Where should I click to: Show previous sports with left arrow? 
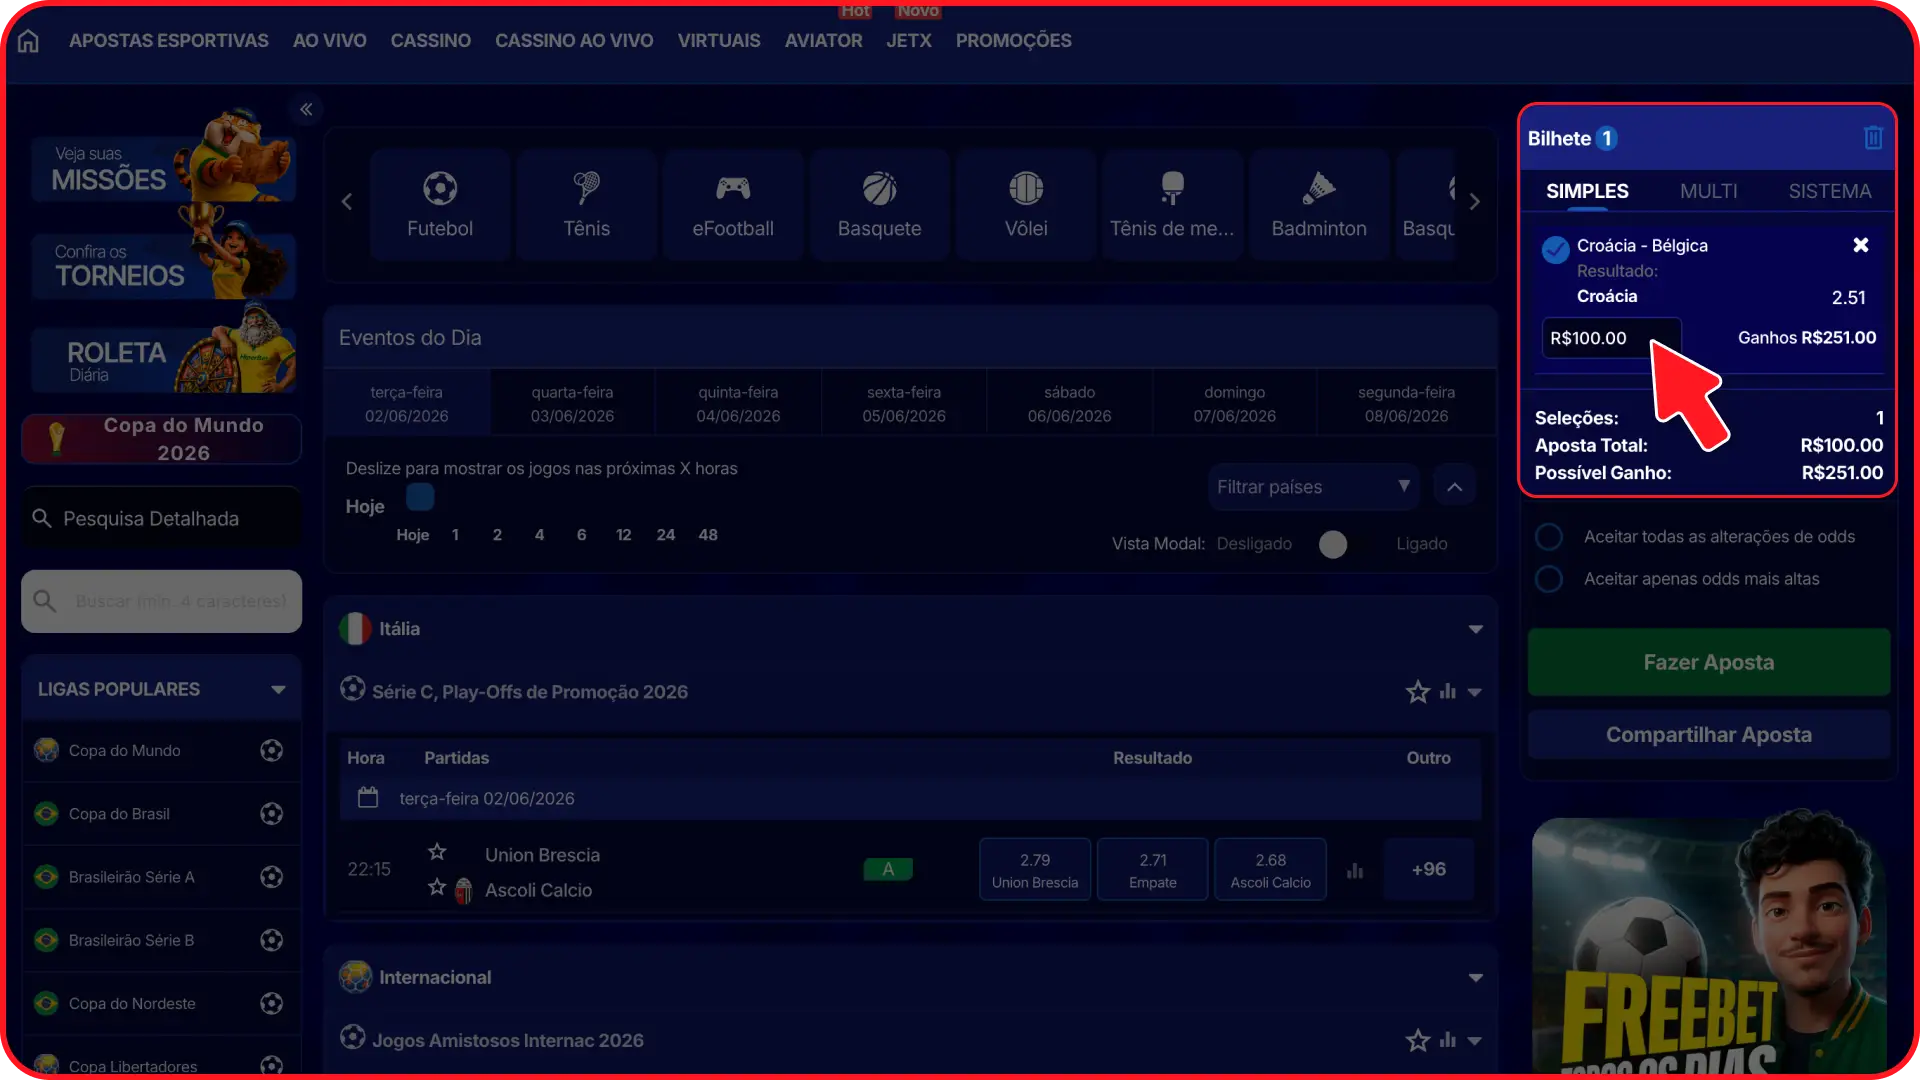tap(347, 202)
